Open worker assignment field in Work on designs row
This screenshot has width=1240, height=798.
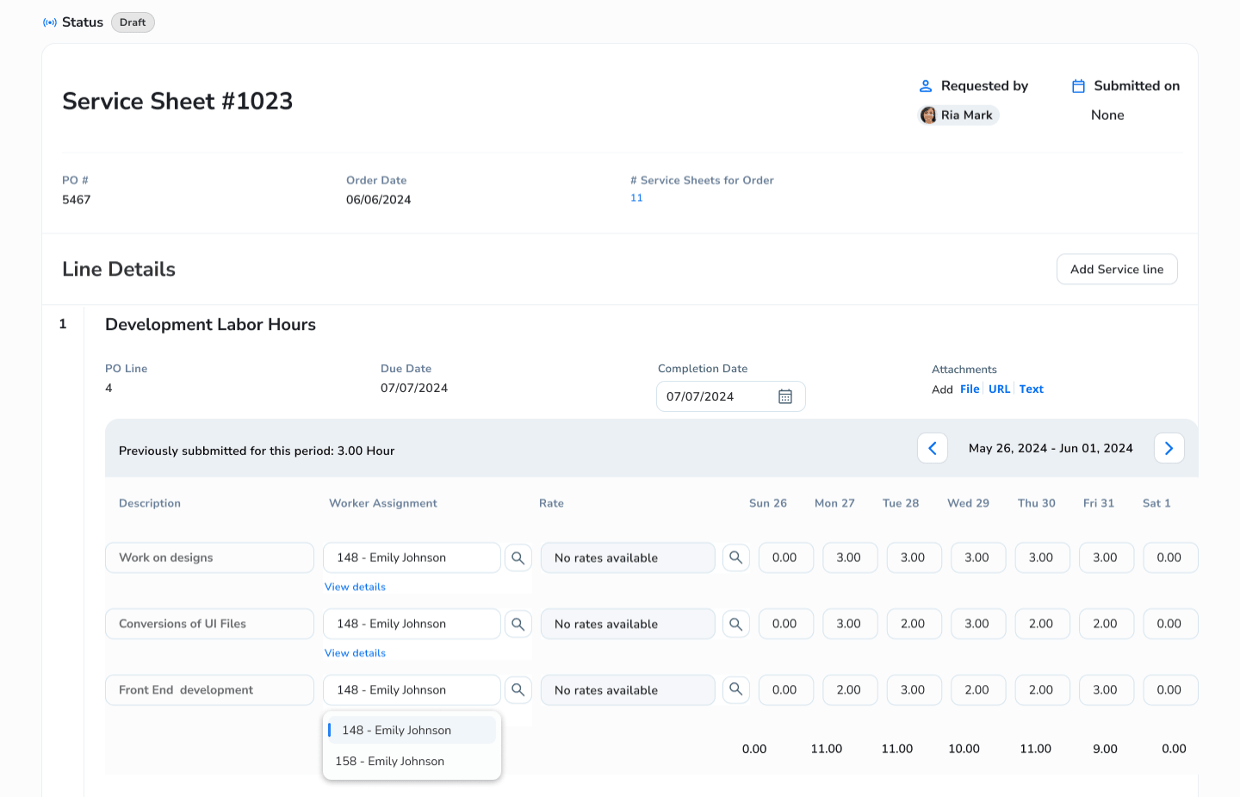pyautogui.click(x=412, y=558)
